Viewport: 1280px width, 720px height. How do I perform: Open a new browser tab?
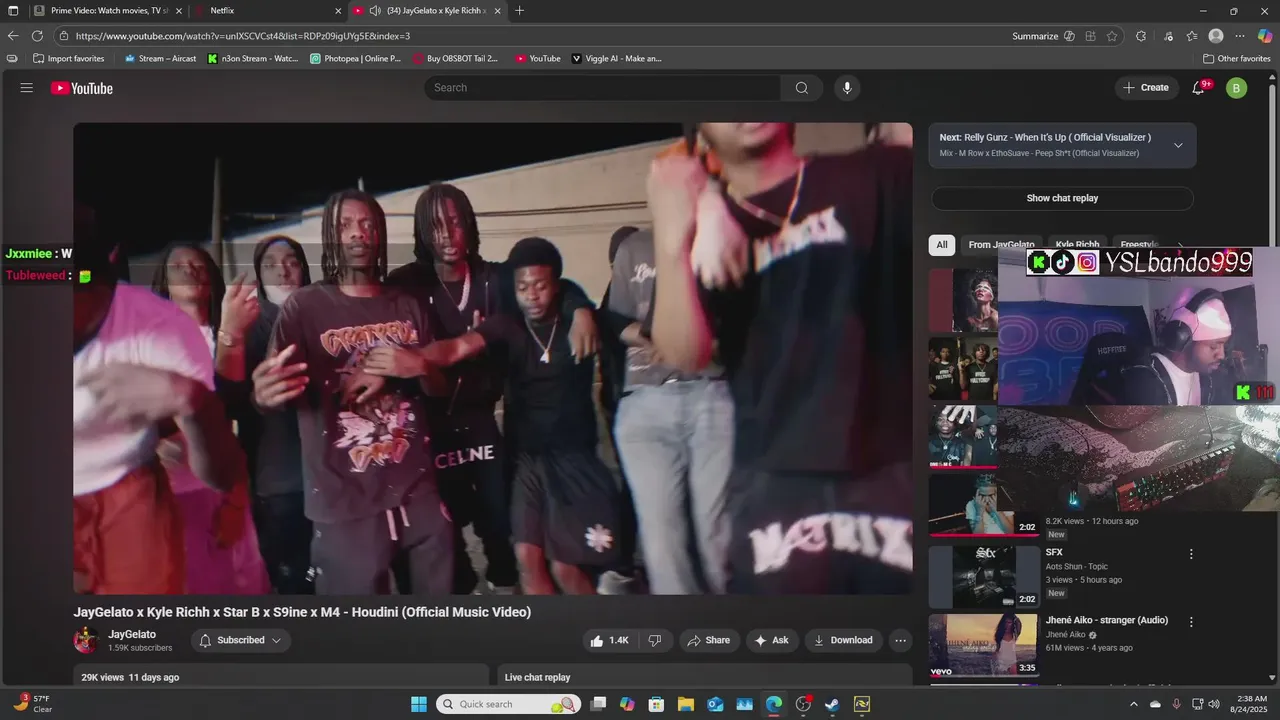click(519, 11)
